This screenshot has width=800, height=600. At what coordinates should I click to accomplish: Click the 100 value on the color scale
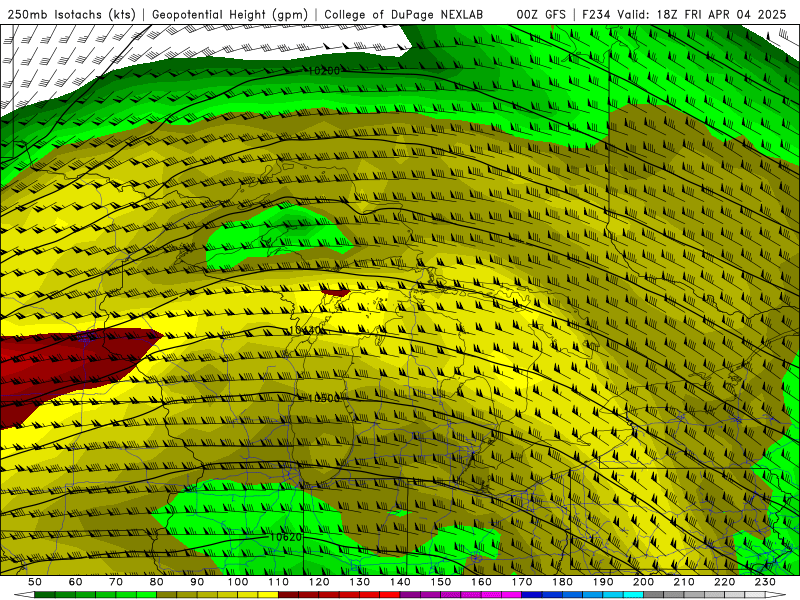(x=237, y=582)
